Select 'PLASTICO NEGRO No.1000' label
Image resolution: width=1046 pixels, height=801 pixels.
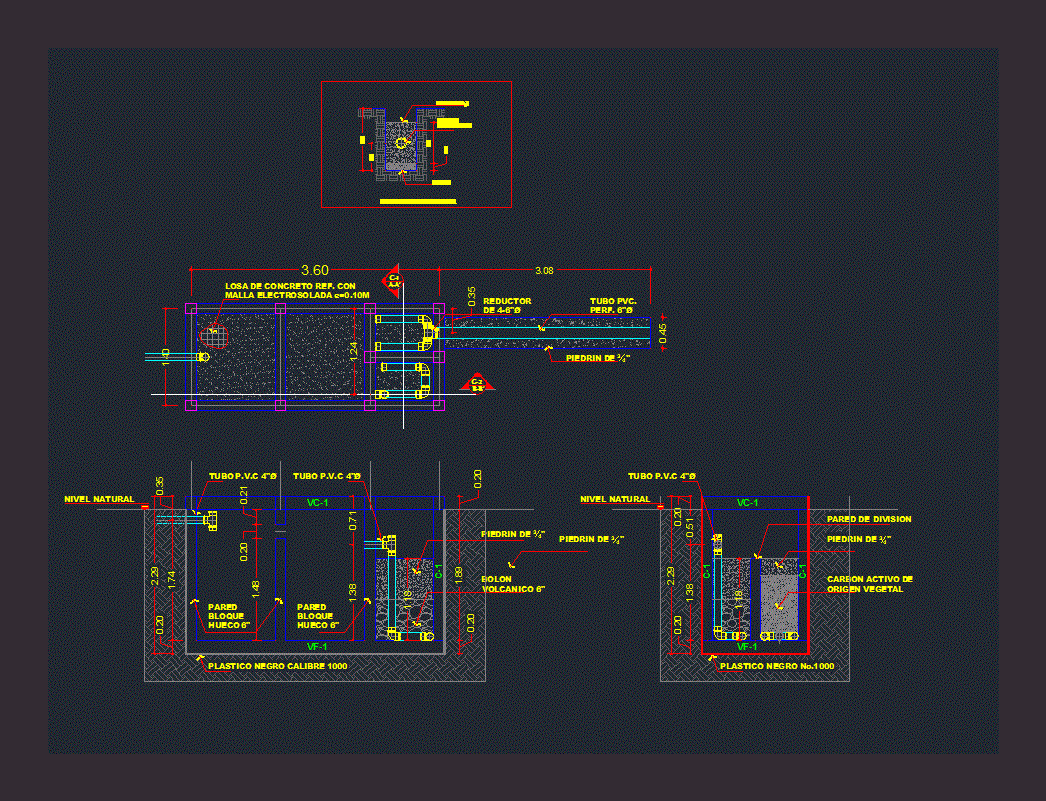(x=777, y=666)
